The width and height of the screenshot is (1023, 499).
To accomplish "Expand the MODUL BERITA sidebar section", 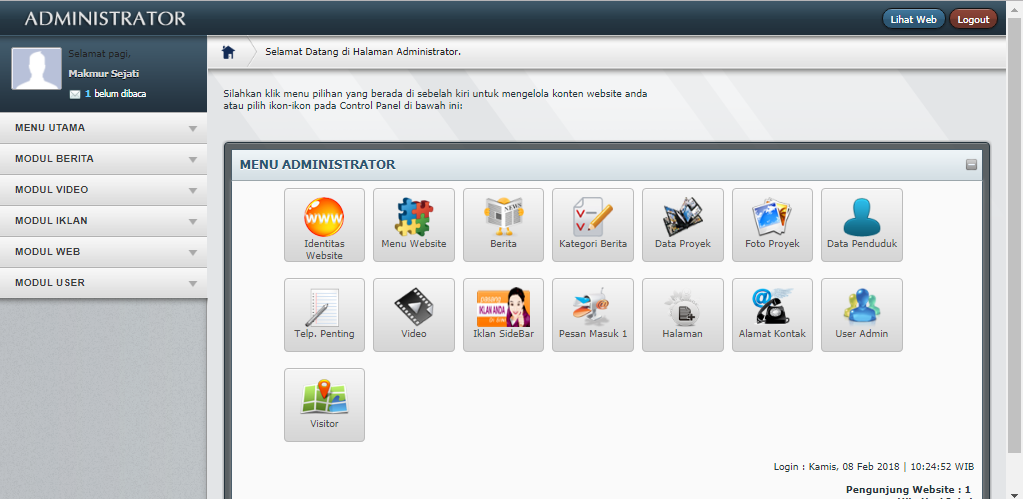I will click(104, 159).
